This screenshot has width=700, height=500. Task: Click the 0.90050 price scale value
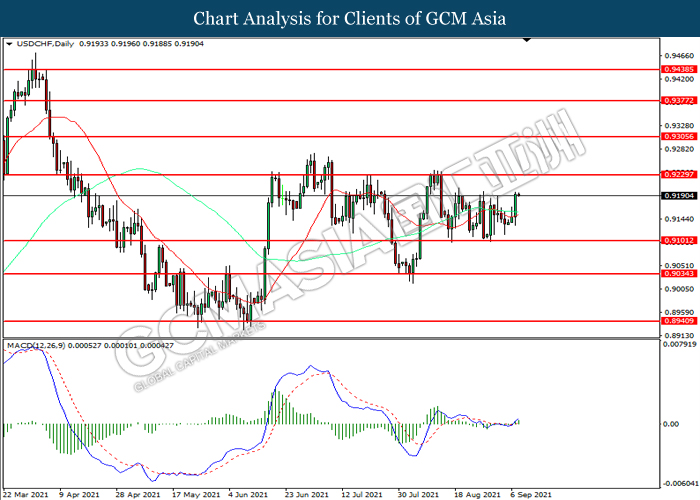679,289
